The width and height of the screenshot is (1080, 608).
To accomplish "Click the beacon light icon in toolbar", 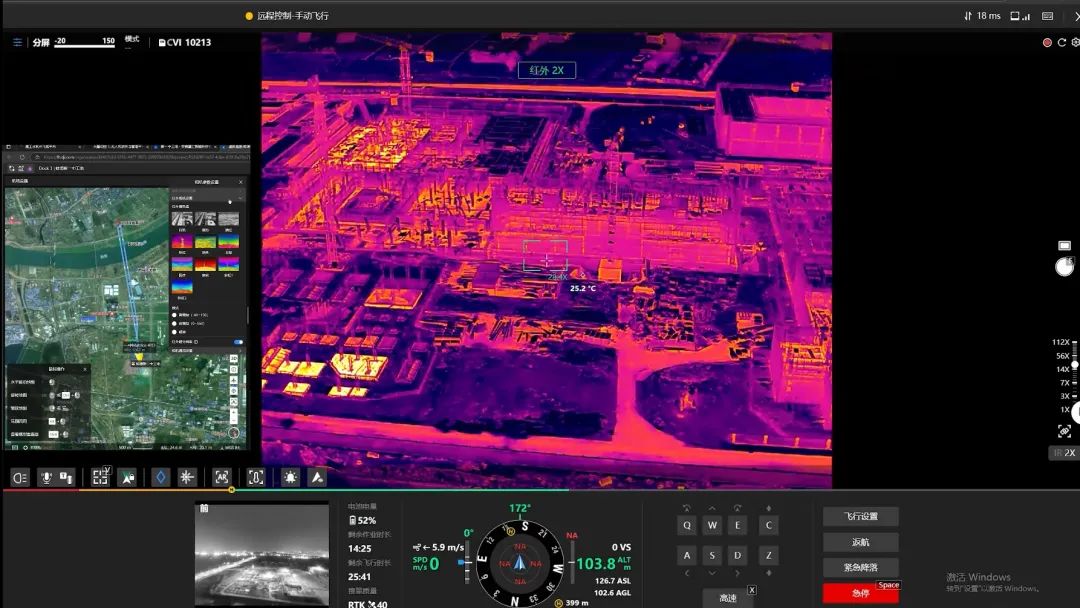I will 290,478.
